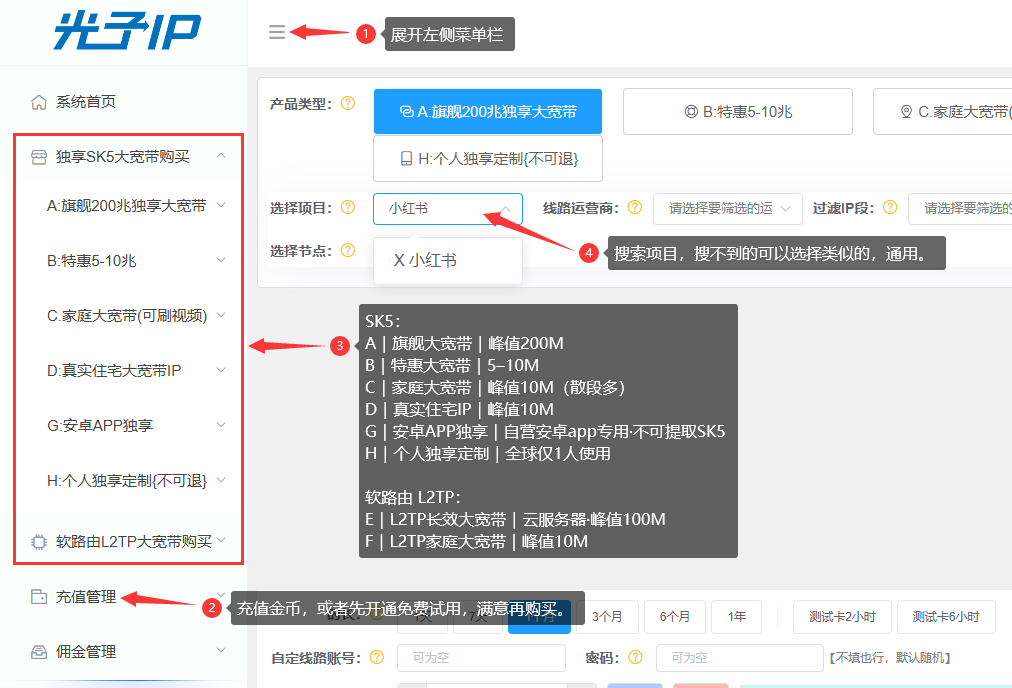This screenshot has width=1012, height=688.
Task: Click help icon next to 过滤IP段
Action: click(x=890, y=207)
